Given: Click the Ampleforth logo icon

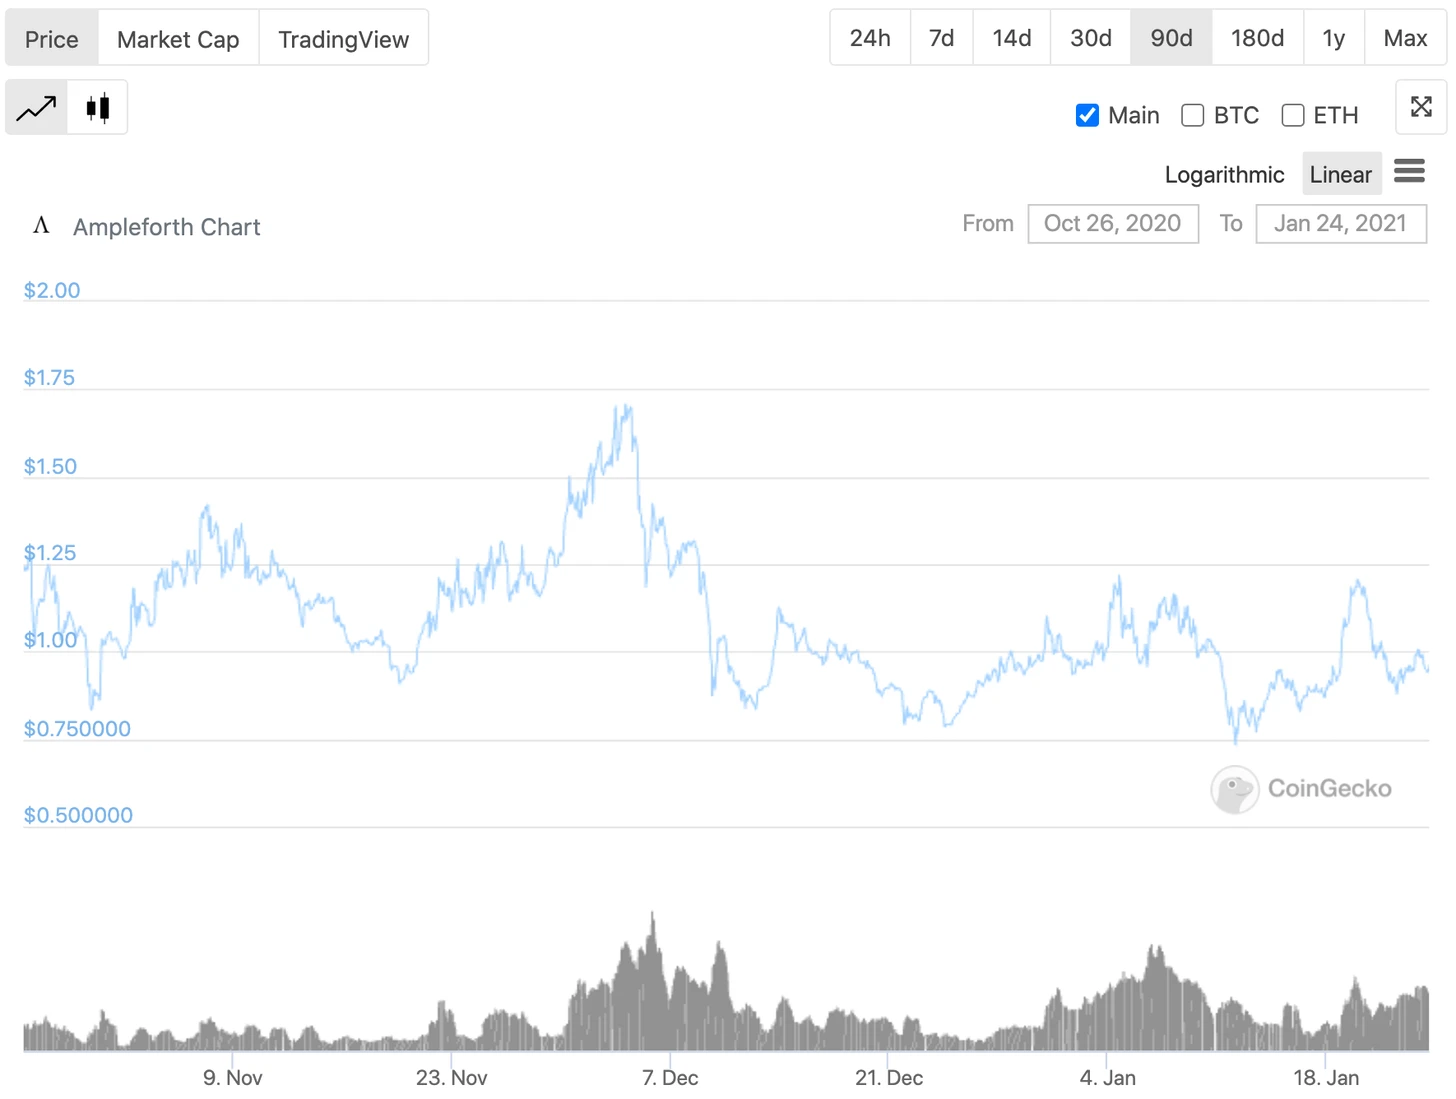Looking at the screenshot, I should click(x=41, y=225).
